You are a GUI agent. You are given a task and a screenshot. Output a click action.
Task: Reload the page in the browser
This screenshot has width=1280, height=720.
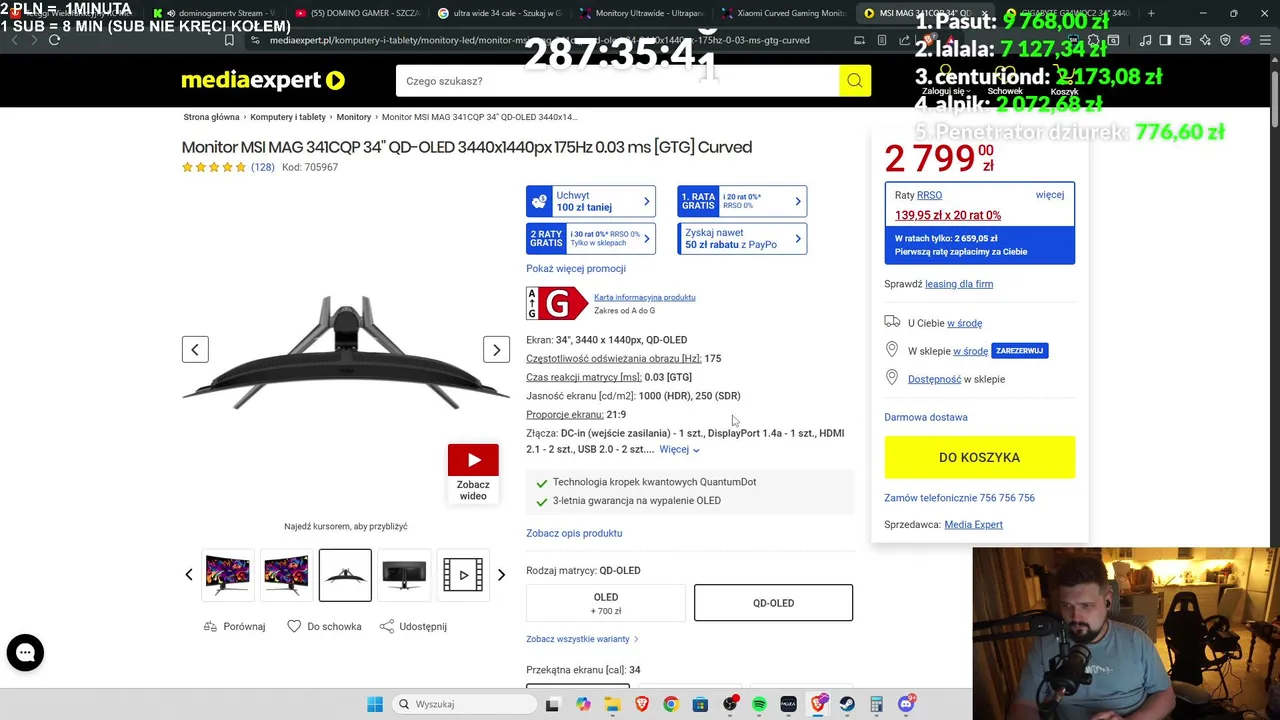[x=54, y=40]
